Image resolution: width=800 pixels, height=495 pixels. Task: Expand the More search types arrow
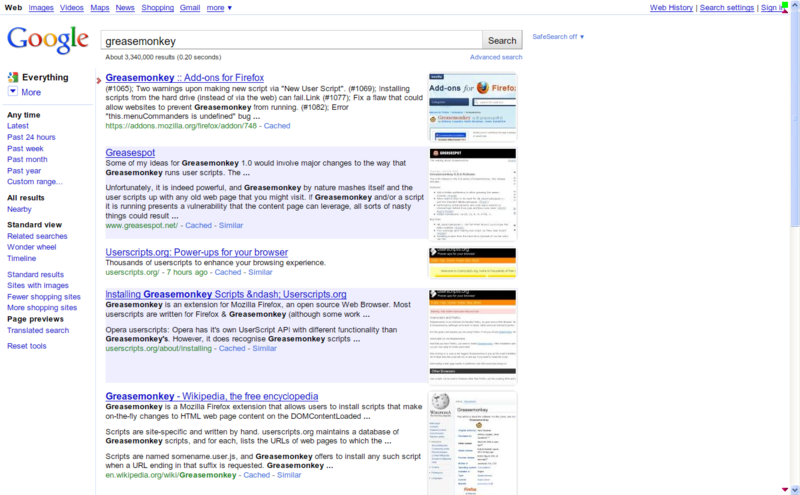[x=13, y=91]
